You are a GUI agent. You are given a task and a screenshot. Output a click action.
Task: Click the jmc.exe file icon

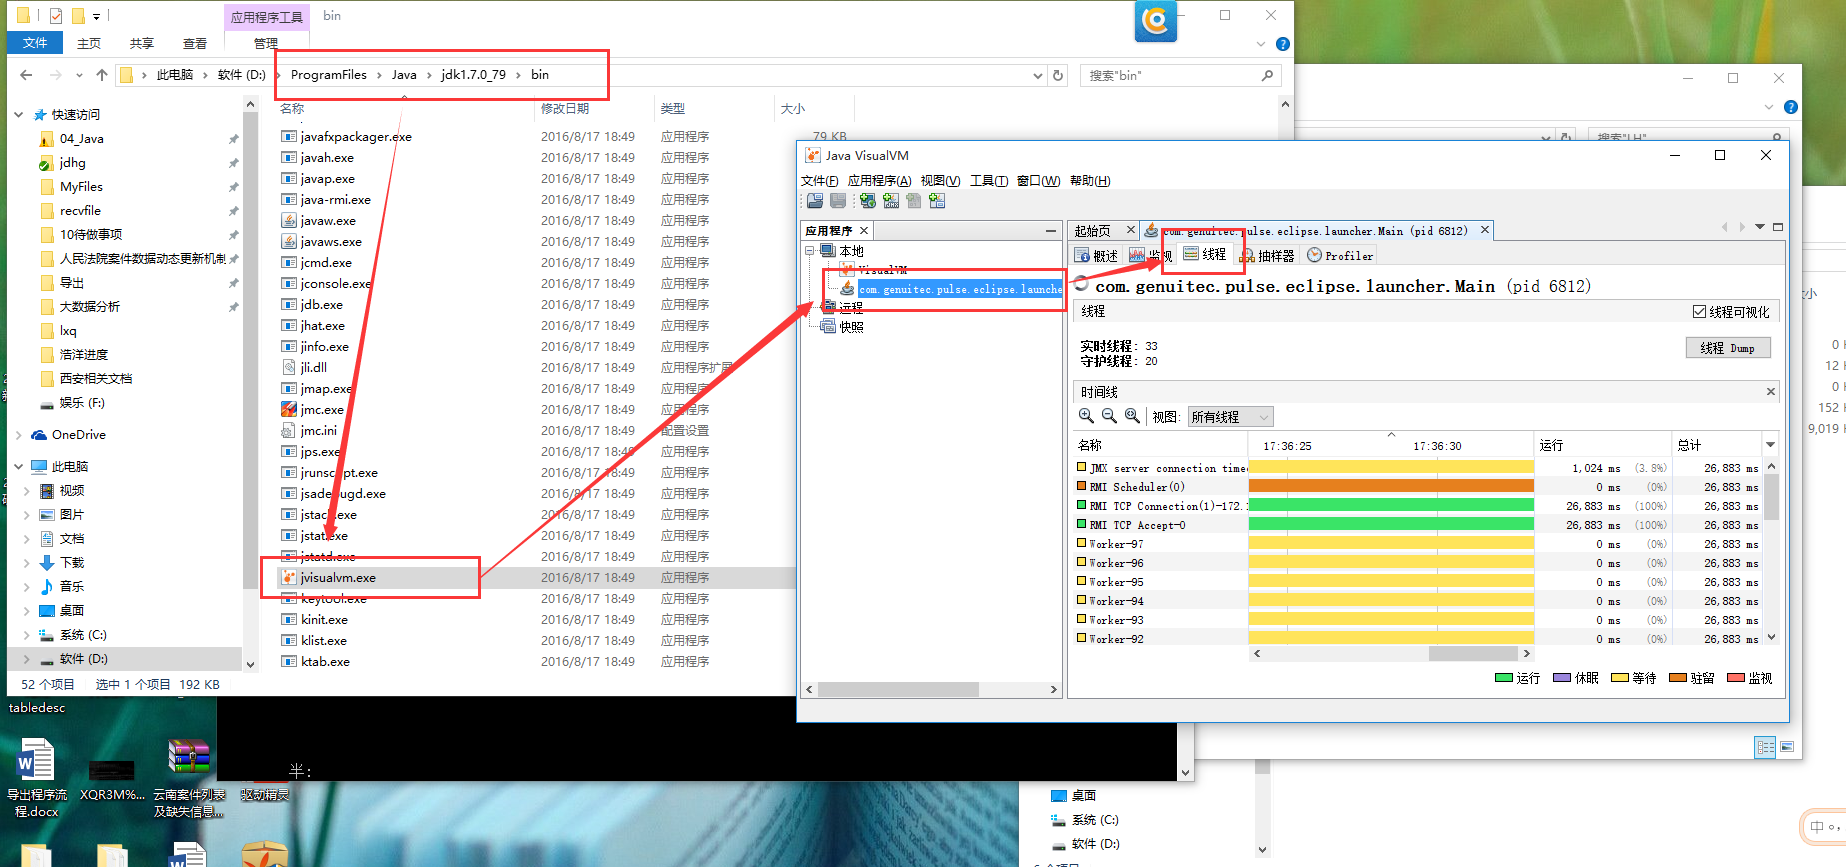289,410
